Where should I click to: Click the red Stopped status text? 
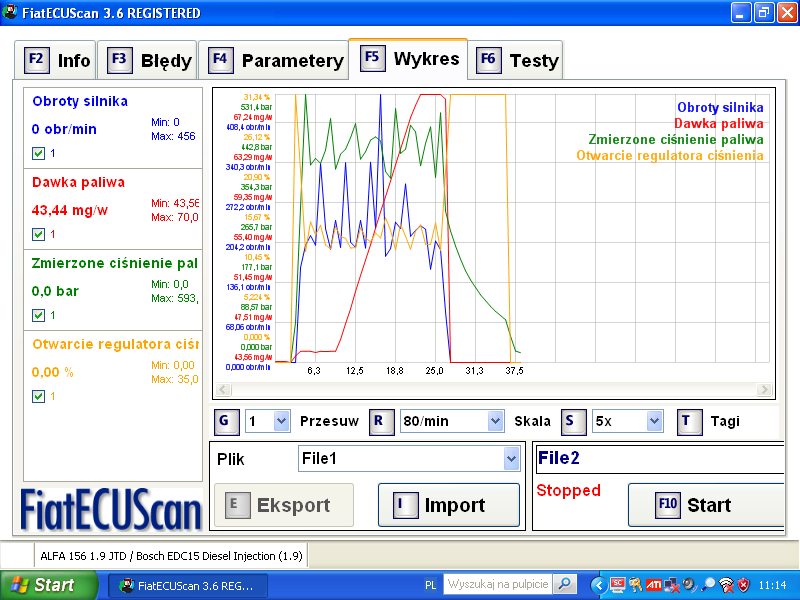(x=568, y=490)
